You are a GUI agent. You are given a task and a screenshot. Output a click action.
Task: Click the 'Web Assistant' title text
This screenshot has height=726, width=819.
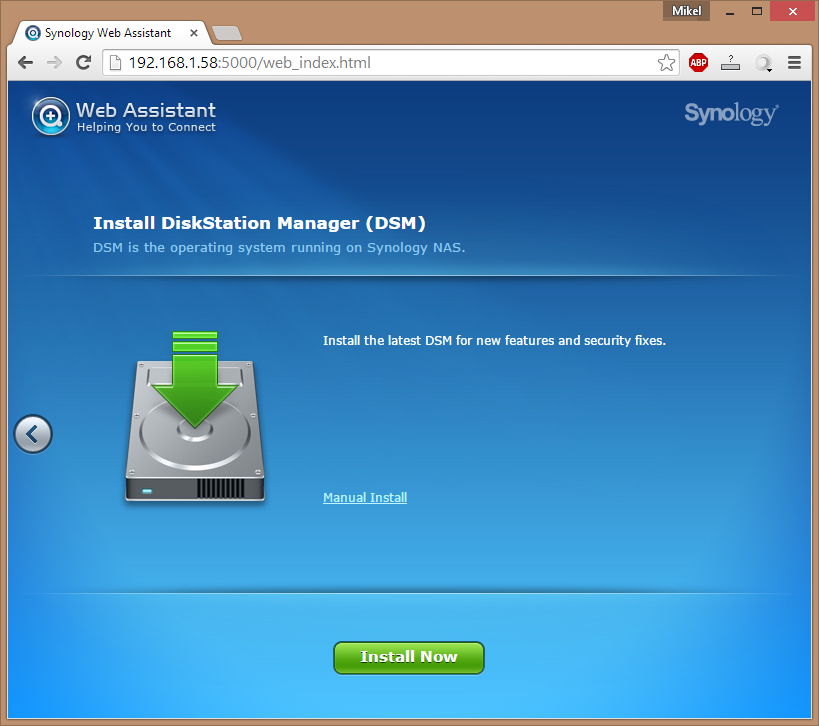point(146,110)
